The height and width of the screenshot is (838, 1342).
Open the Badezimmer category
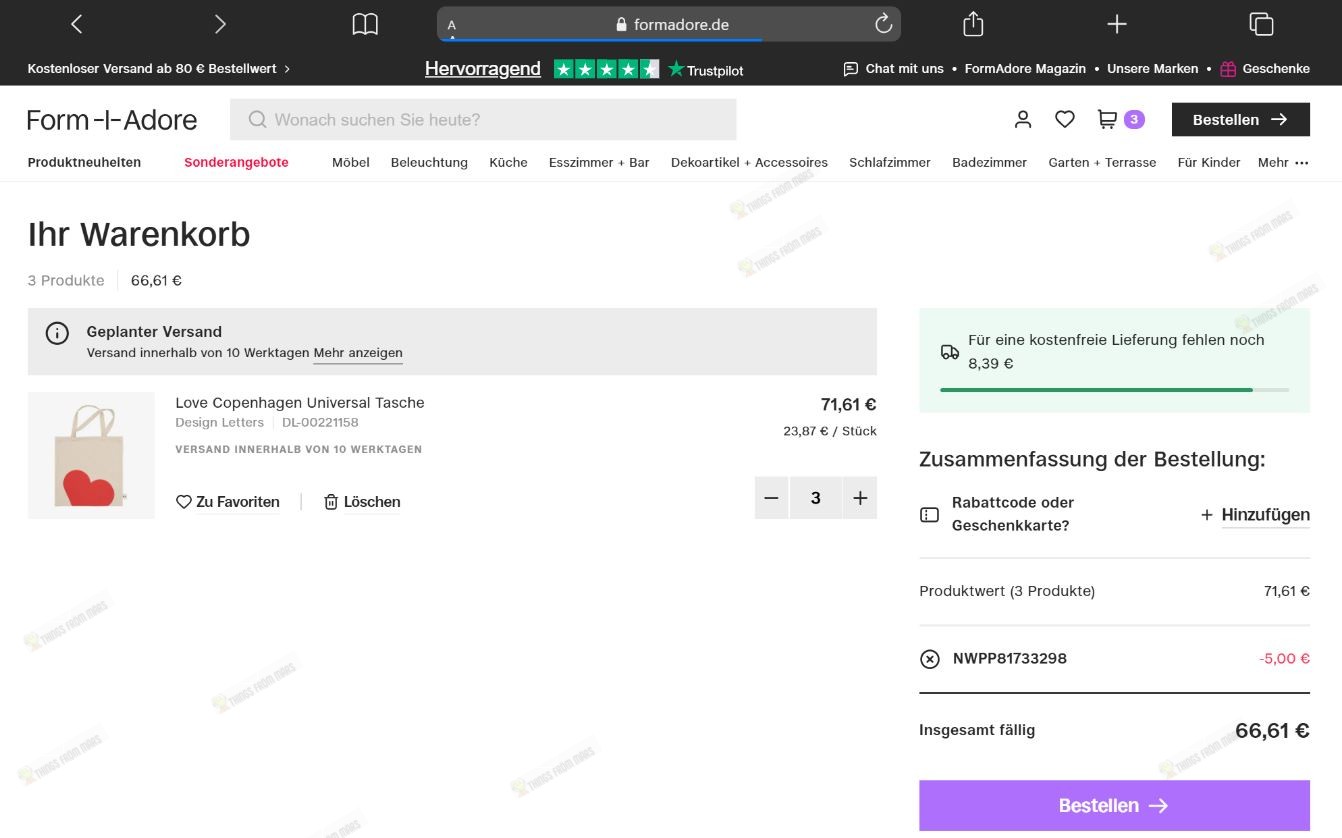[989, 162]
